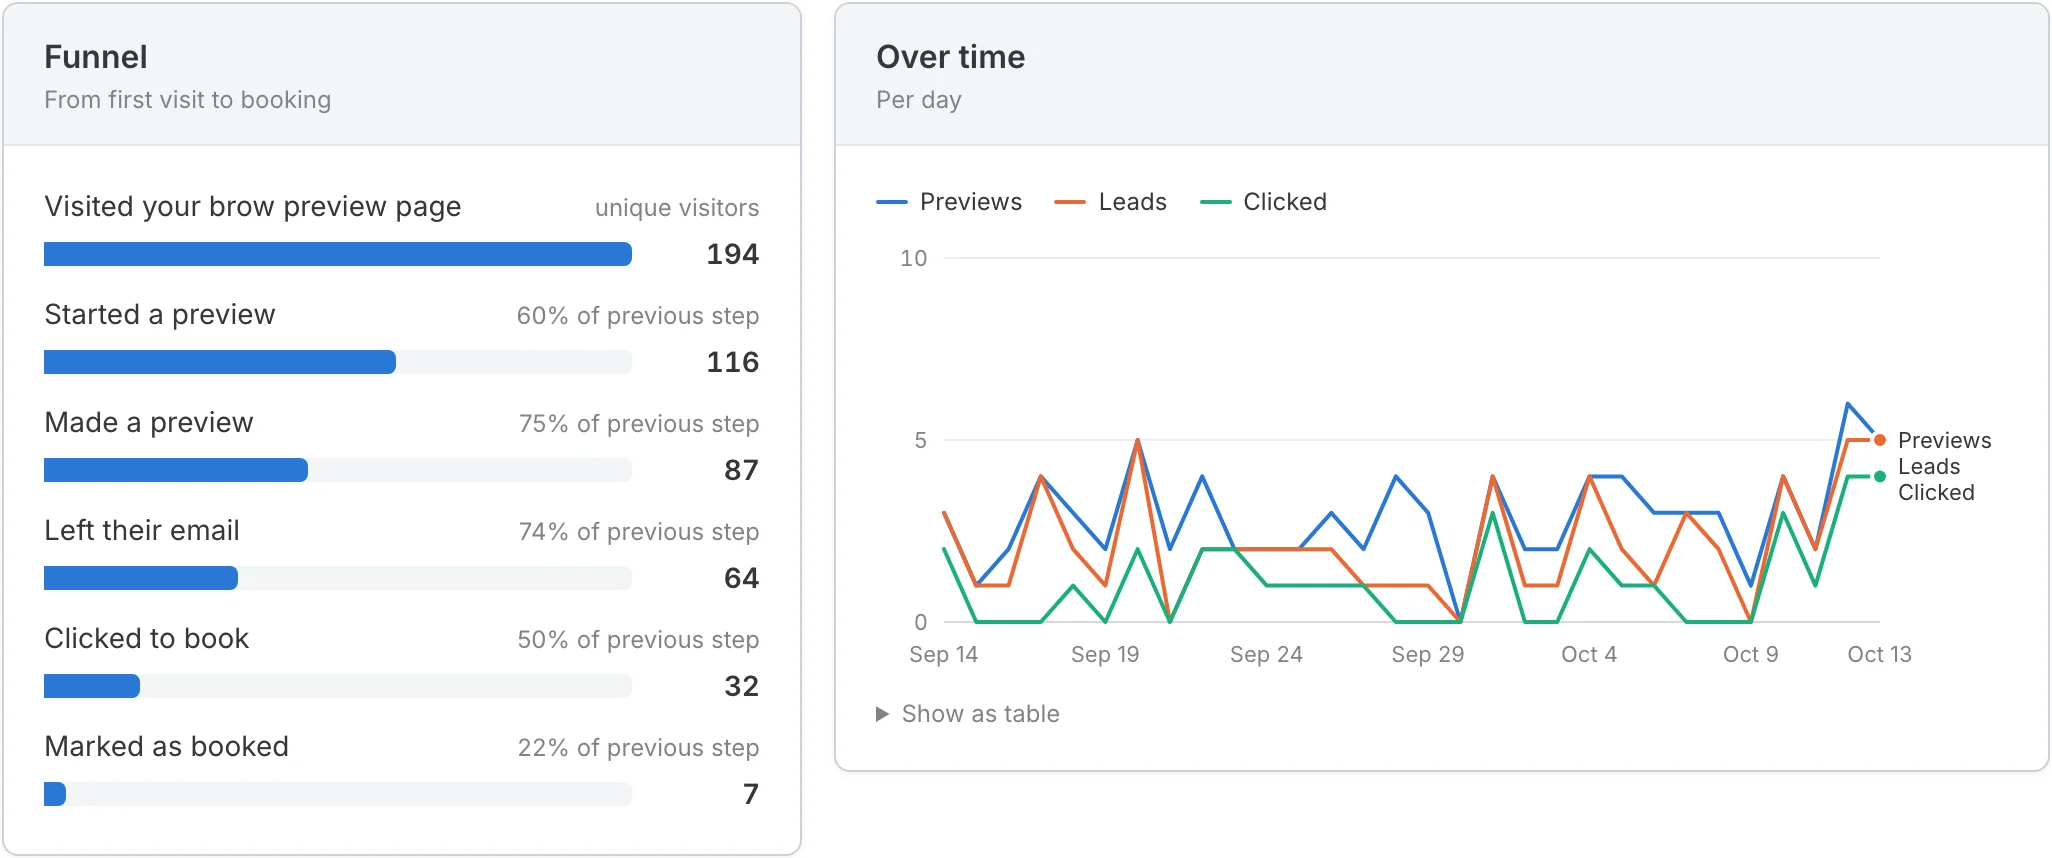Screen dimensions: 2052x858
Task: Click the "Per day" subtitle
Action: click(x=919, y=100)
